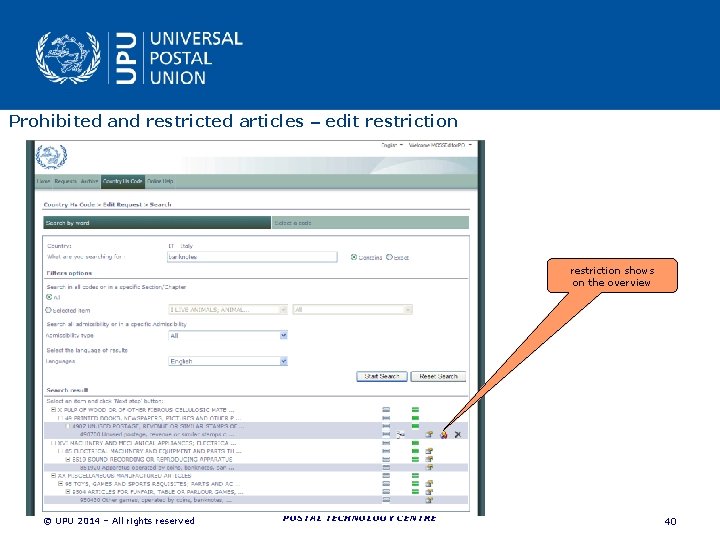
Task: Click the search keyword input field
Action: (x=252, y=257)
